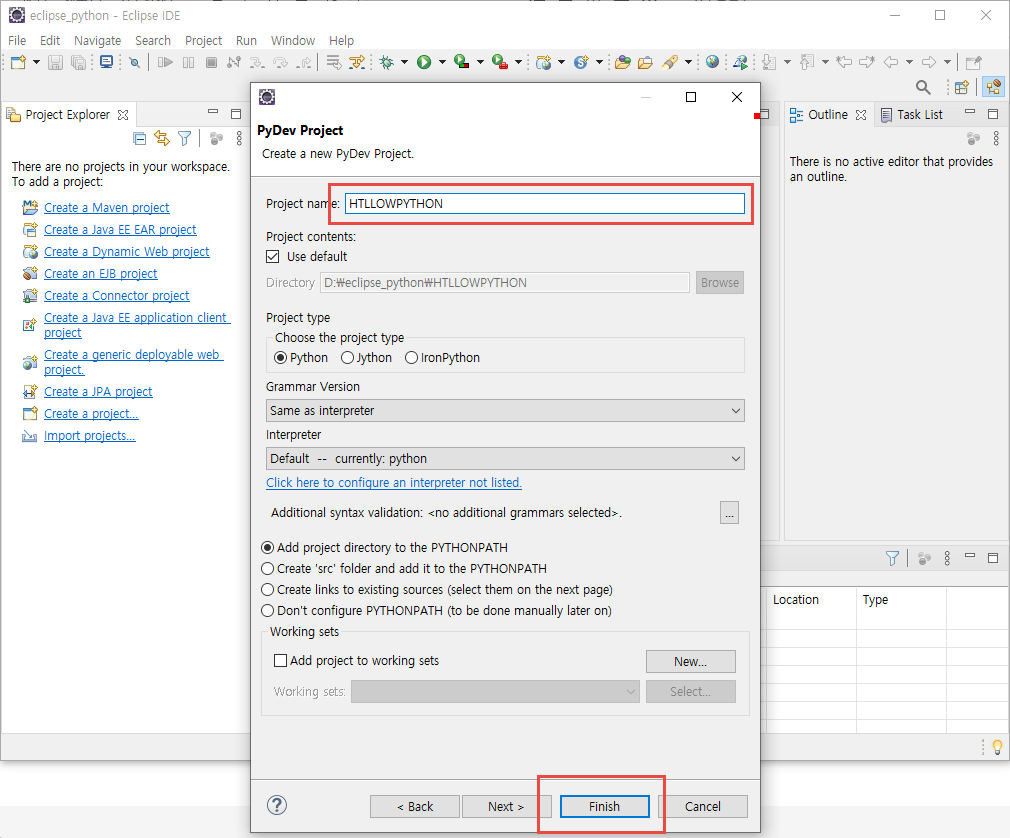The image size is (1010, 838).
Task: Click the magnifier Quick Access search icon
Action: point(923,87)
